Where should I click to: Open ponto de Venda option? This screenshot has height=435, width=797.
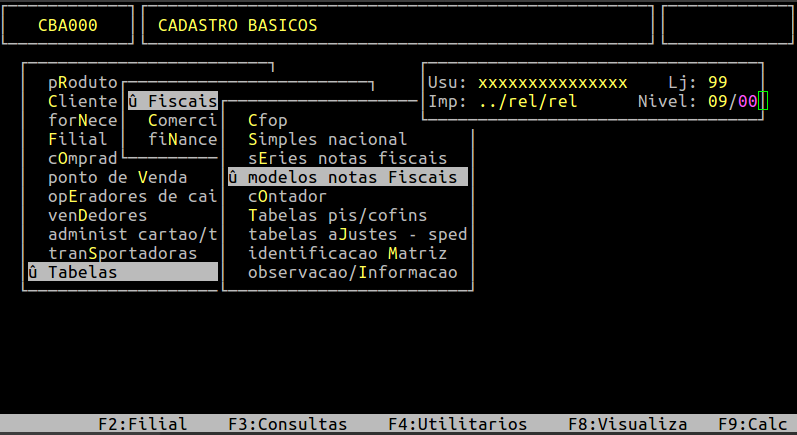coord(118,177)
